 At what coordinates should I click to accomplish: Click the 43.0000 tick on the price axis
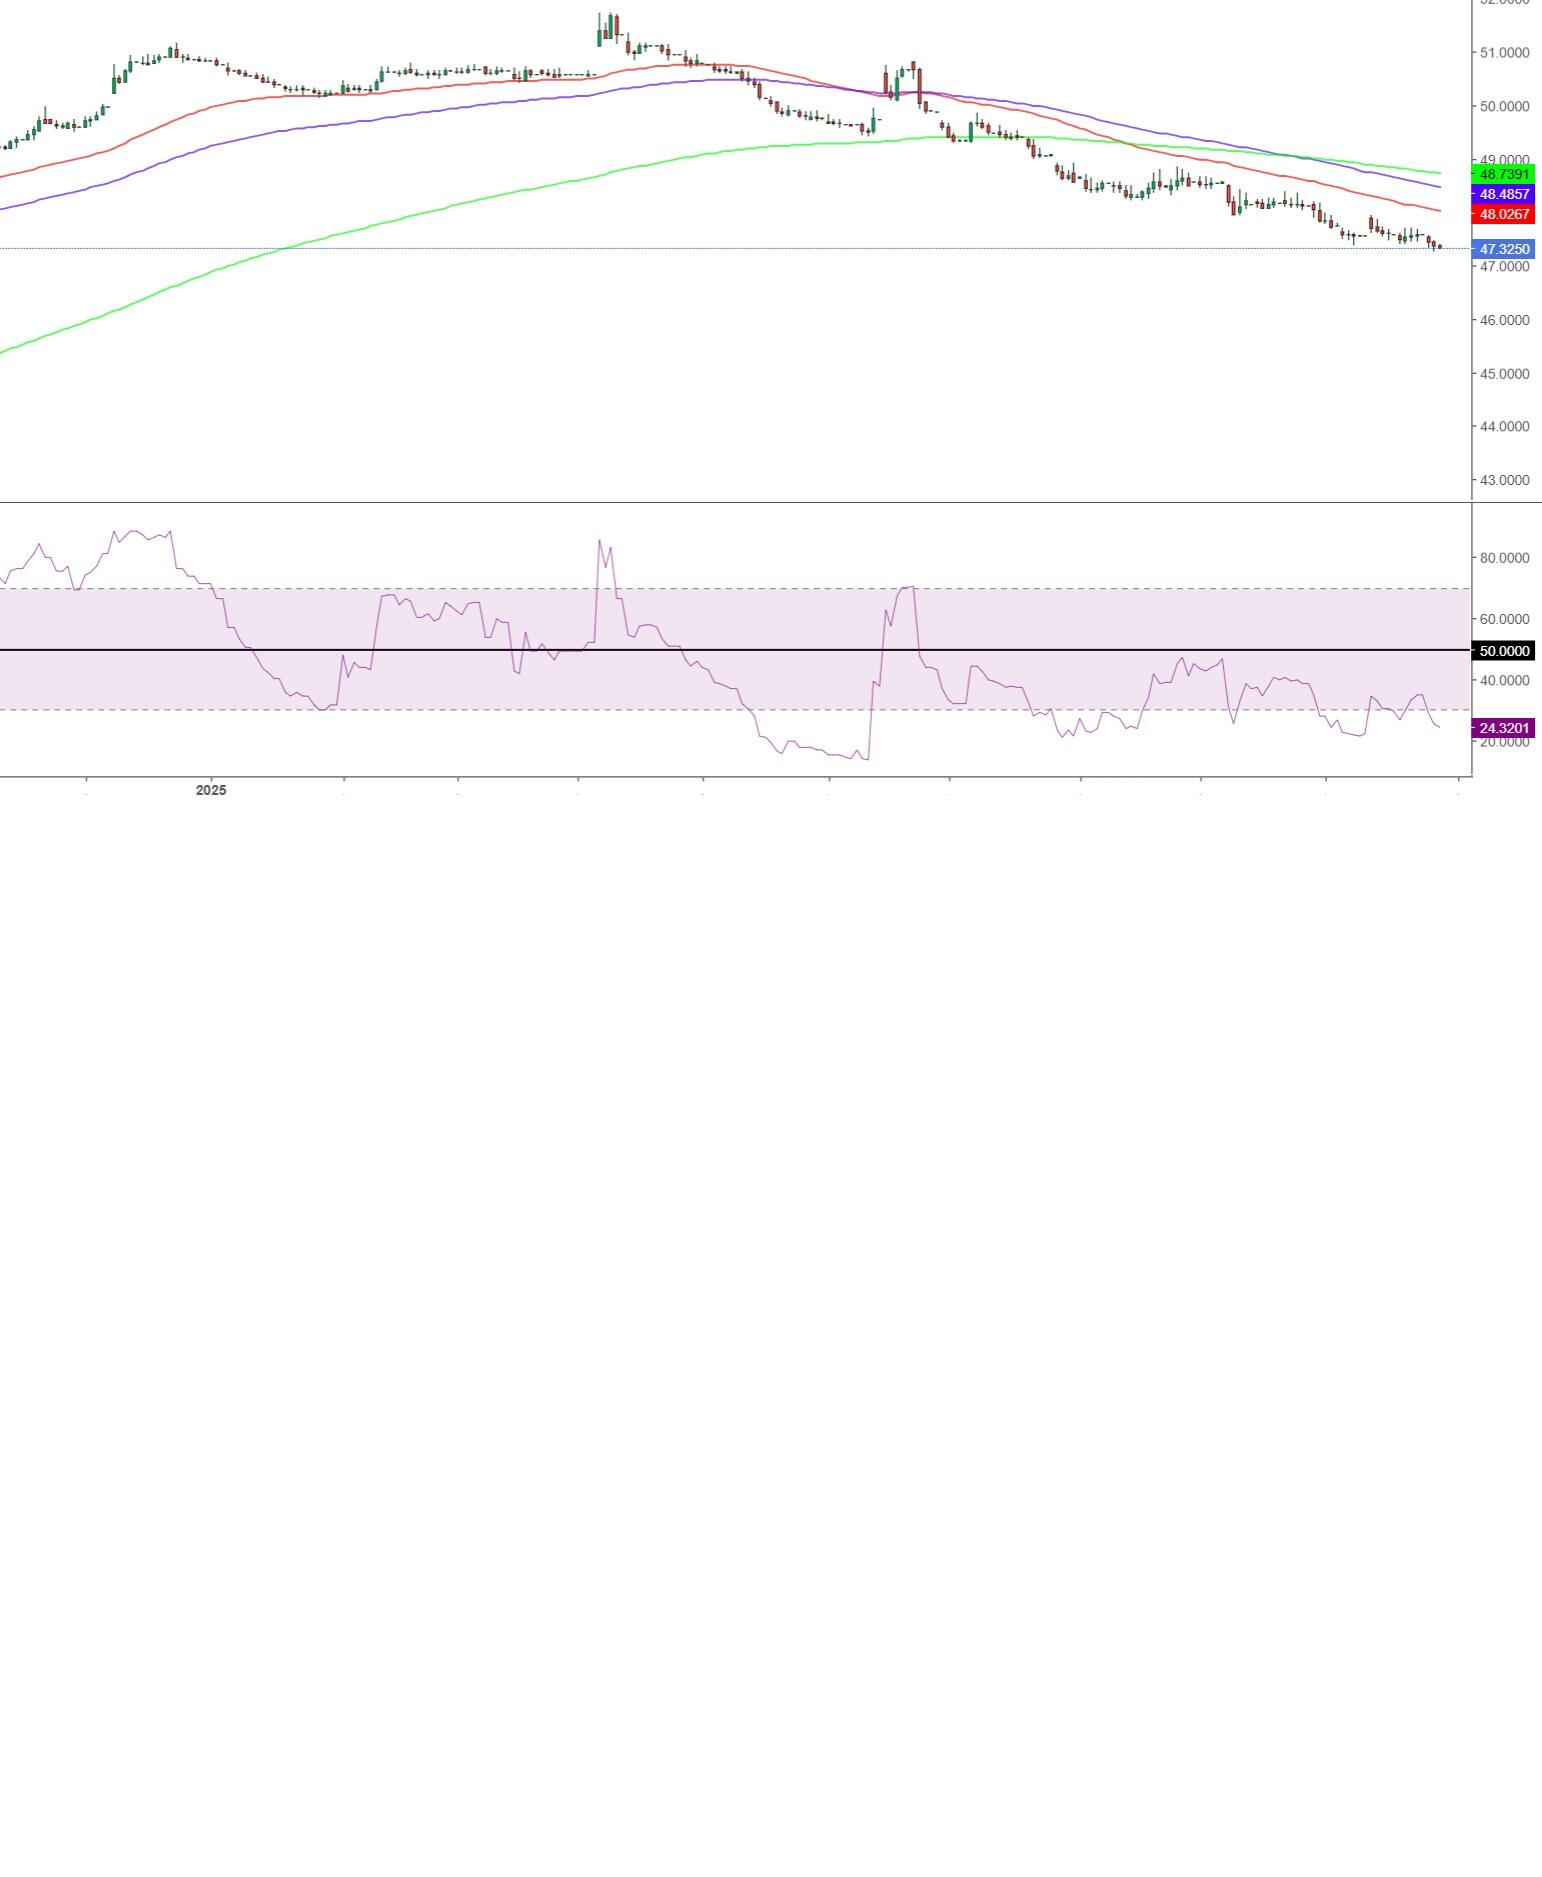pyautogui.click(x=1504, y=480)
